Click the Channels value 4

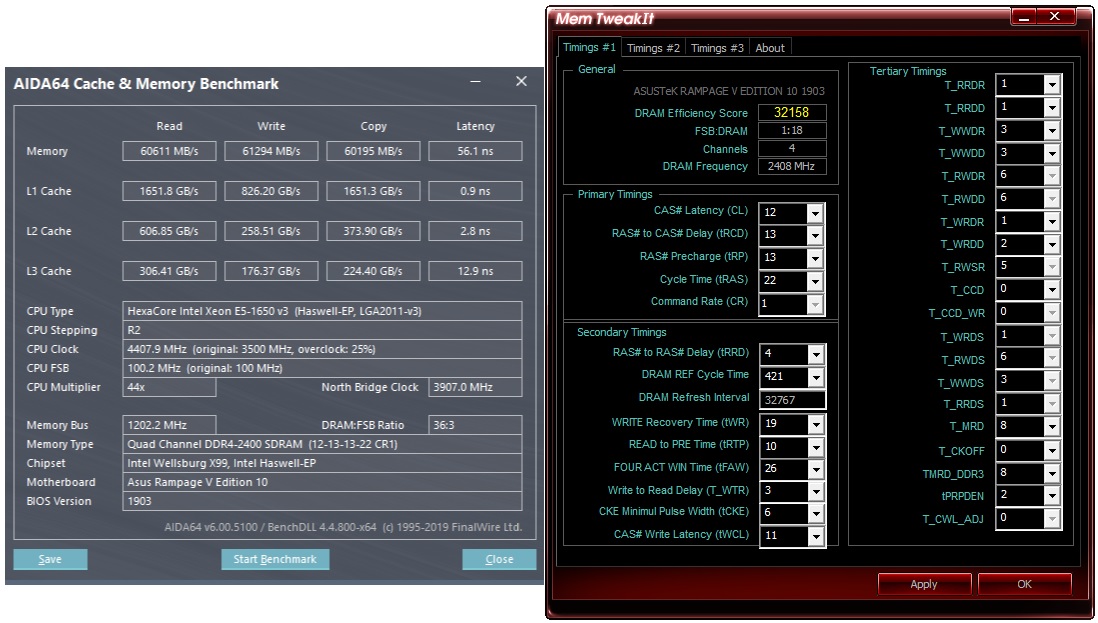792,148
